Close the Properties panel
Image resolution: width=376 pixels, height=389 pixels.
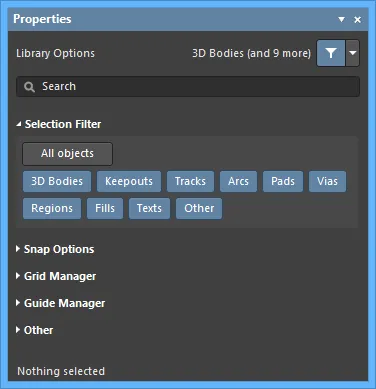(x=357, y=20)
